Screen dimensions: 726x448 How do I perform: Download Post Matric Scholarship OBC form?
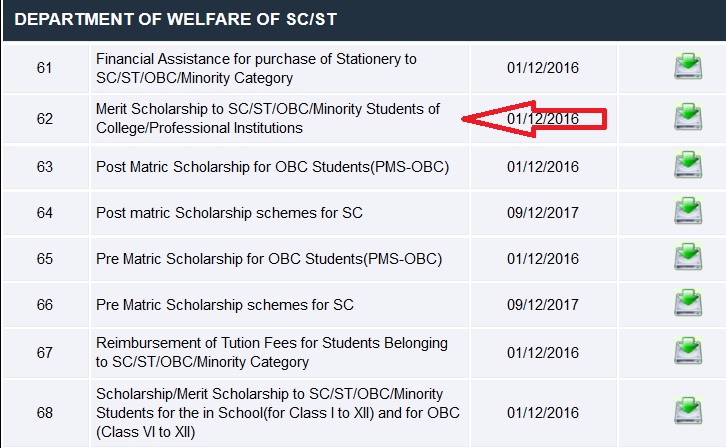pyautogui.click(x=687, y=166)
